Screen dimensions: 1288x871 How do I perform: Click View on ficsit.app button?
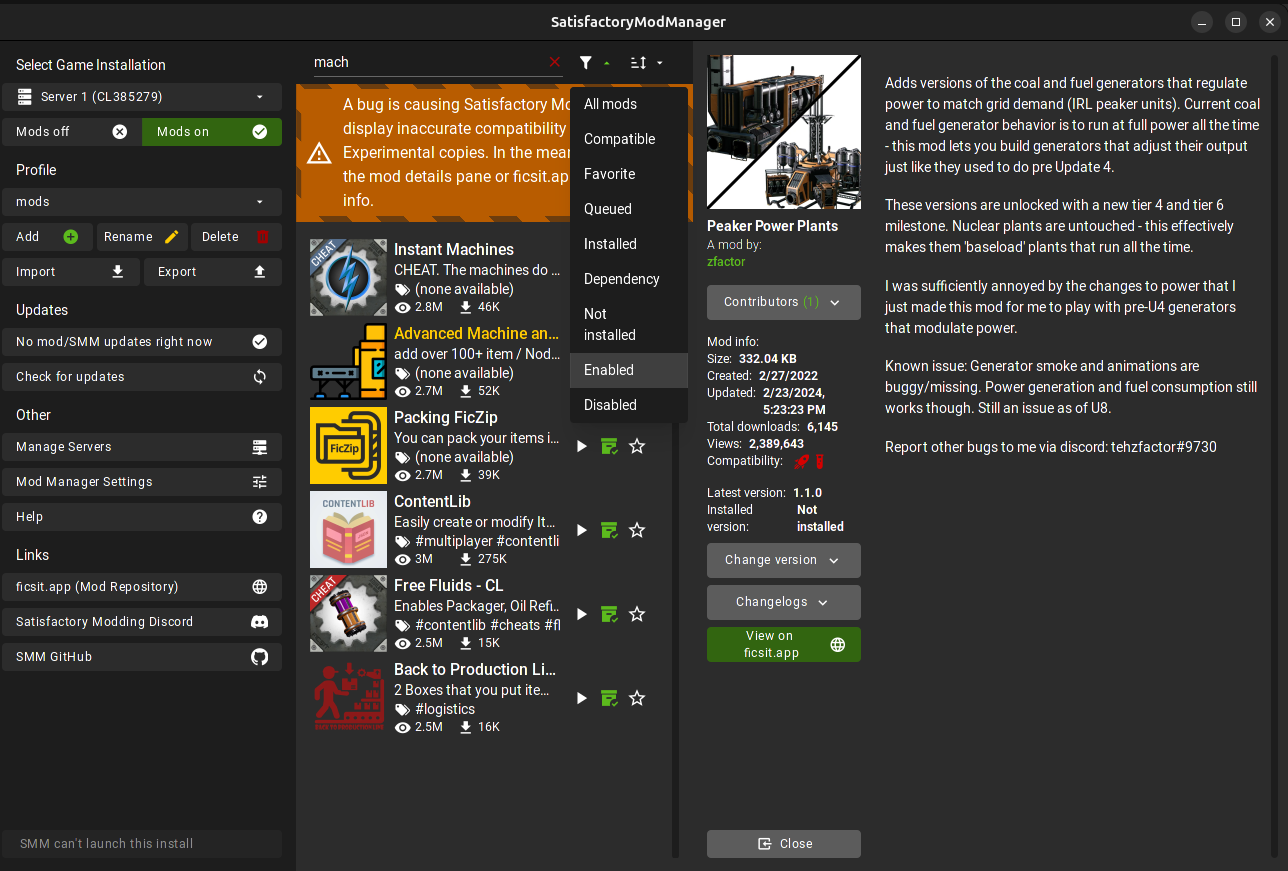click(x=784, y=644)
